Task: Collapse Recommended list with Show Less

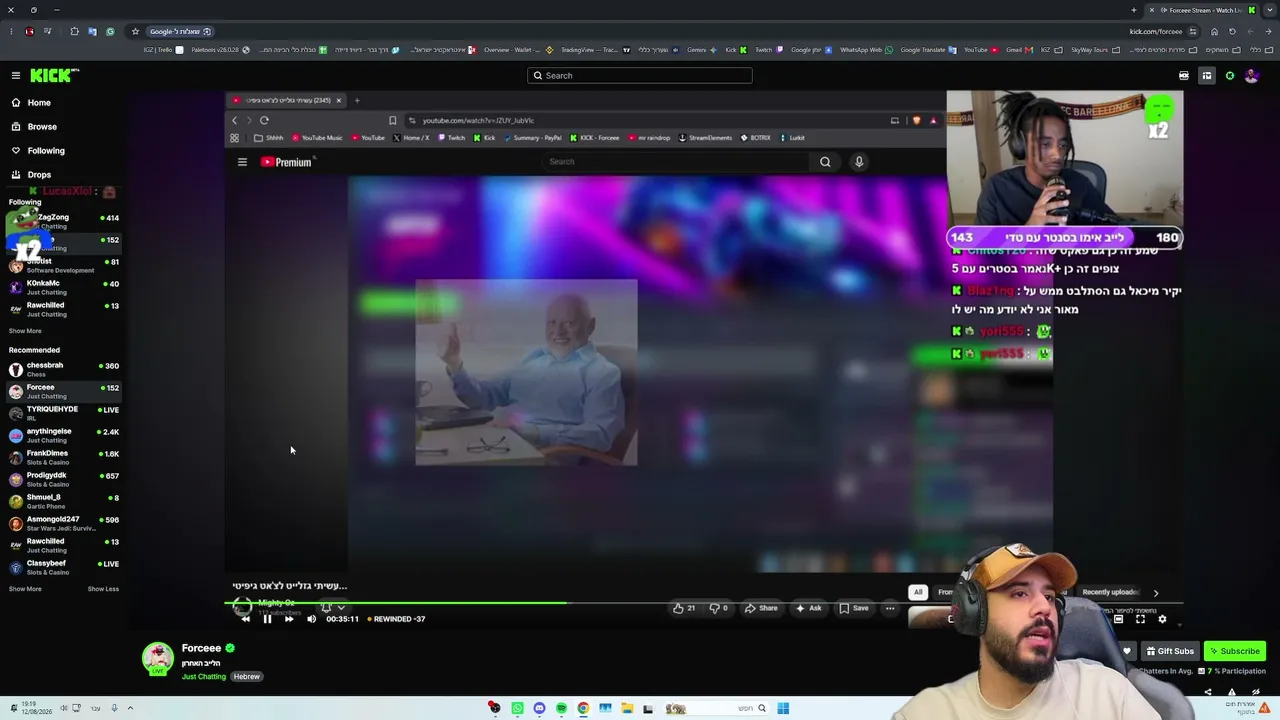Action: [103, 589]
